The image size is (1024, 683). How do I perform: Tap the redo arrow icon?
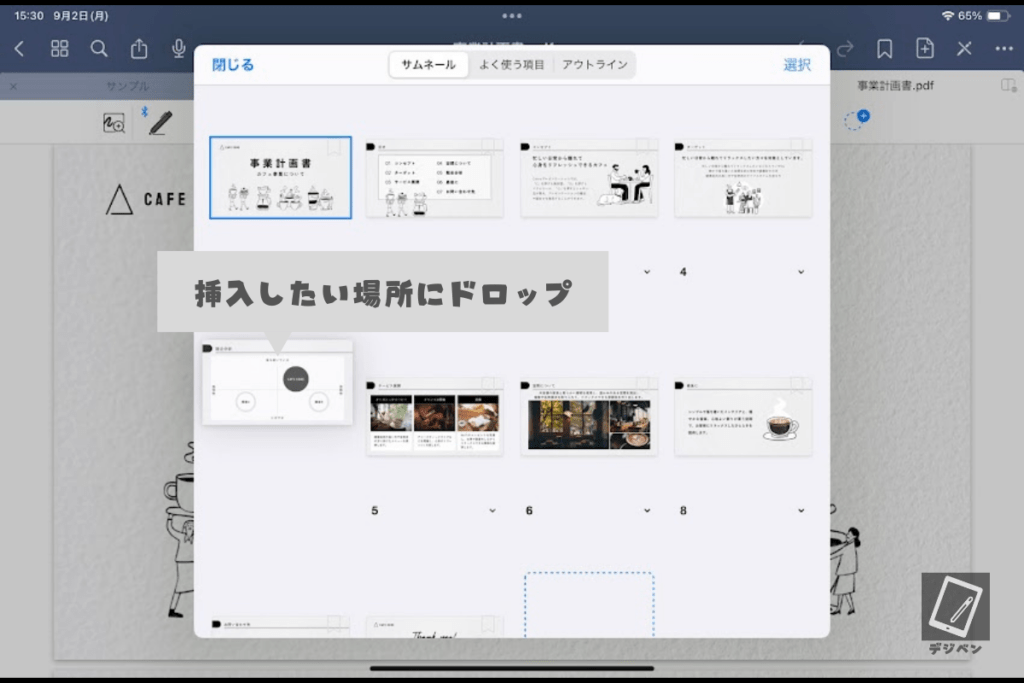845,48
